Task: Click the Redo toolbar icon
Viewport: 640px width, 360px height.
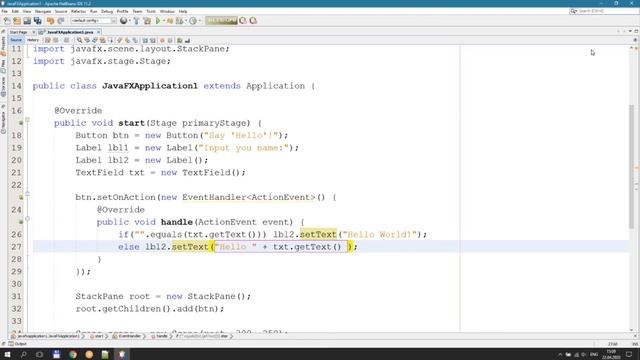Action: (61, 20)
